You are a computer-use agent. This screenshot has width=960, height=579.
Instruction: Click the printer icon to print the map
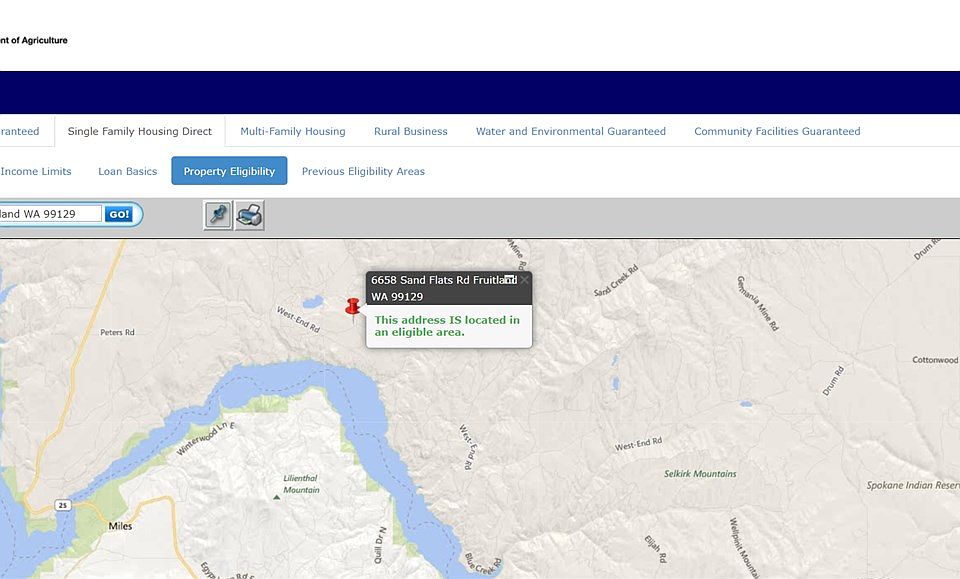coord(250,215)
